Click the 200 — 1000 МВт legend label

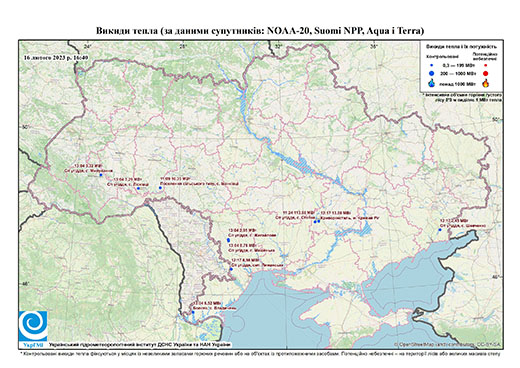click(457, 73)
